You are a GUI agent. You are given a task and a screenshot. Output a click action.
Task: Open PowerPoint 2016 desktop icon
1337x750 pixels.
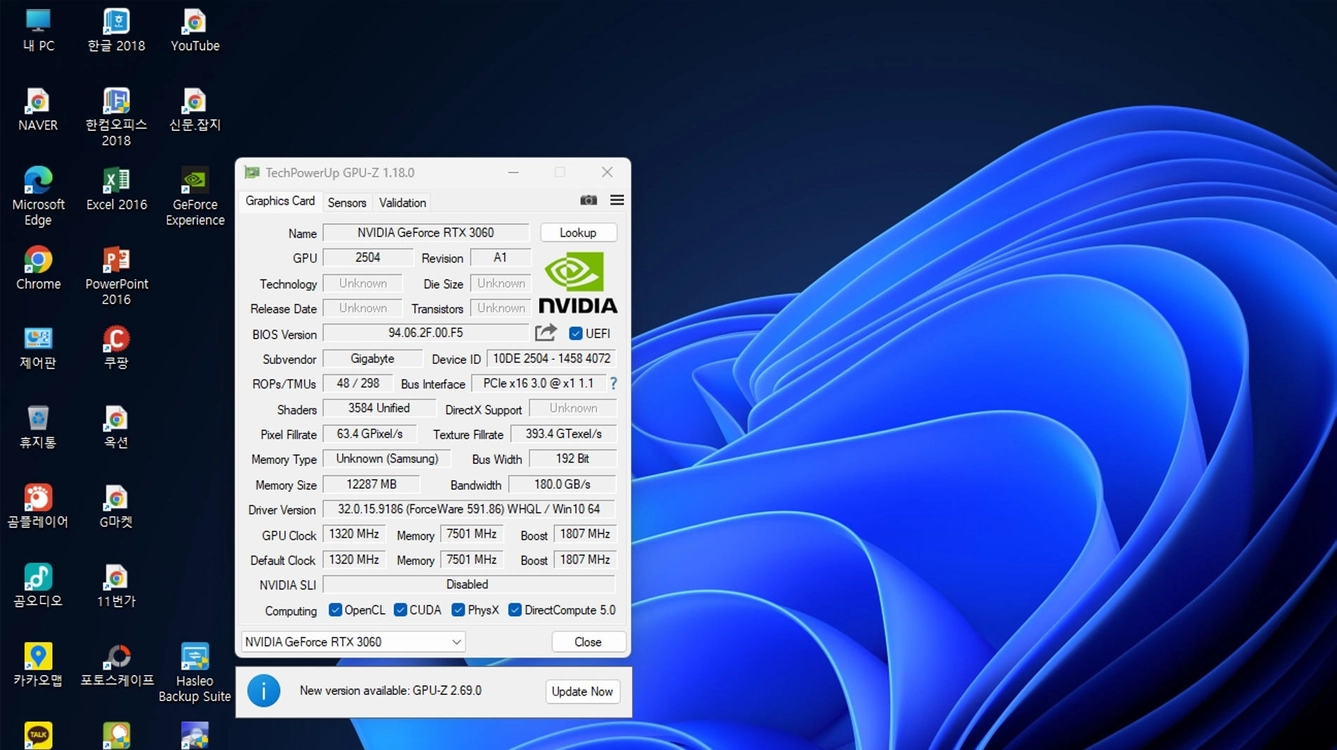pyautogui.click(x=116, y=275)
